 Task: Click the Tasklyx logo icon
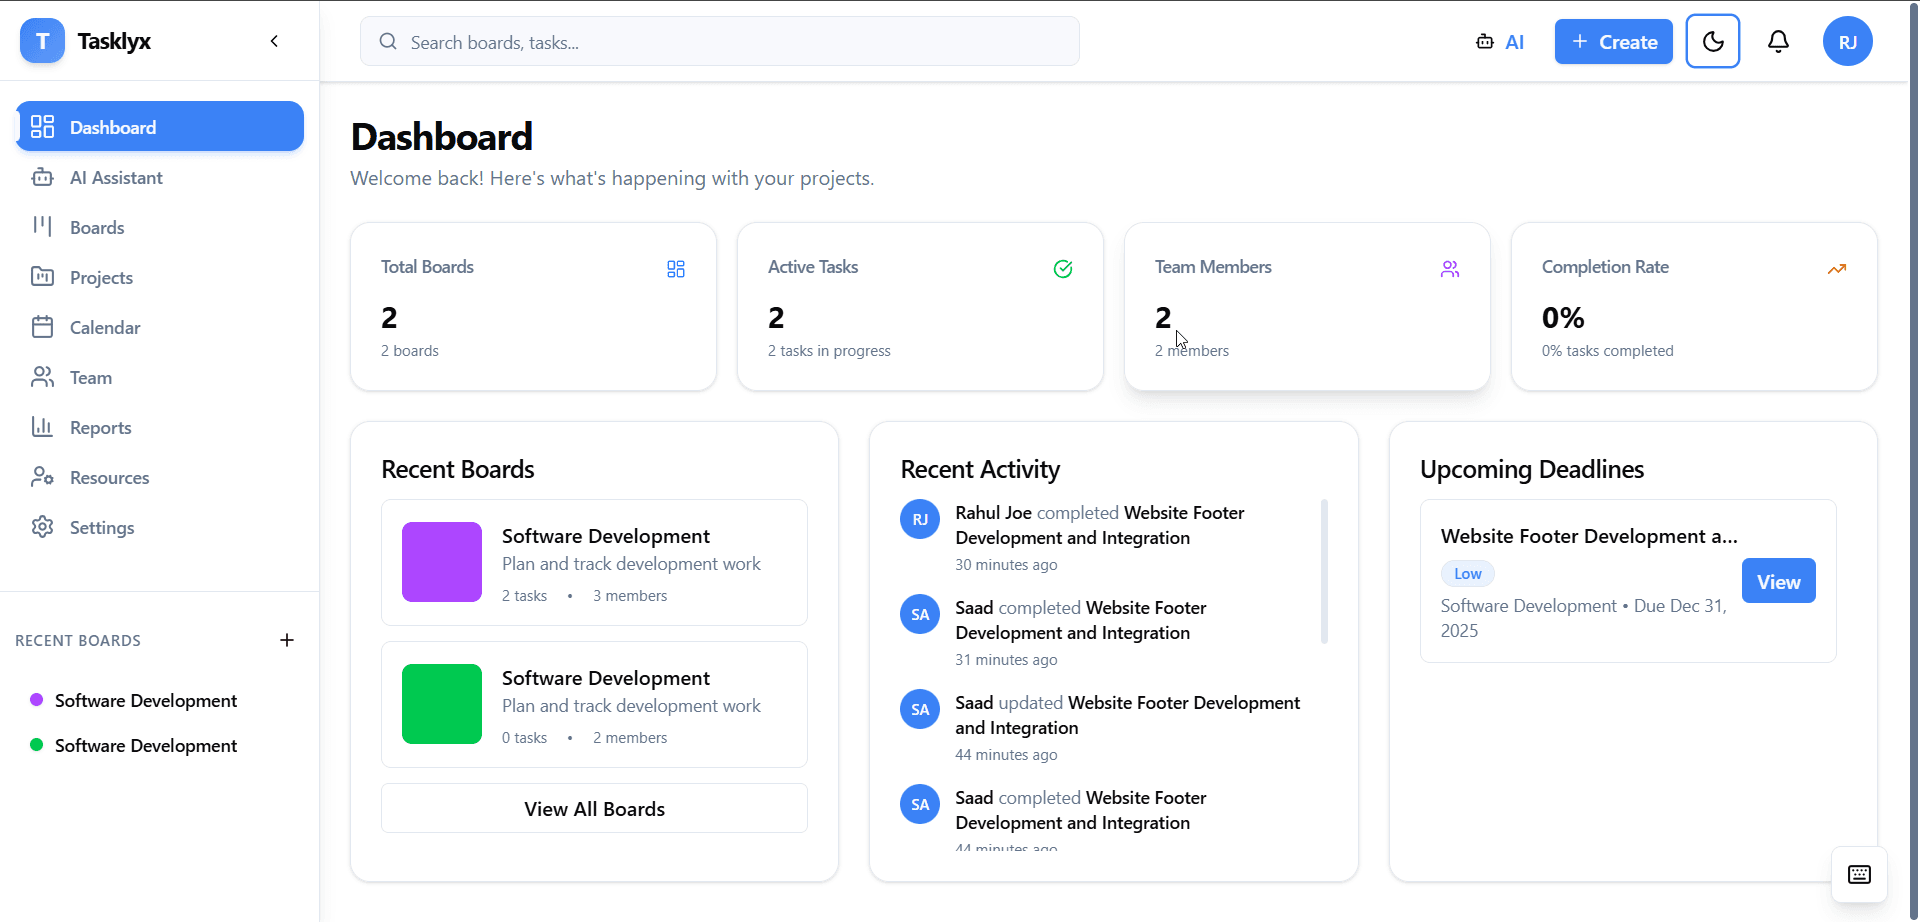click(42, 41)
